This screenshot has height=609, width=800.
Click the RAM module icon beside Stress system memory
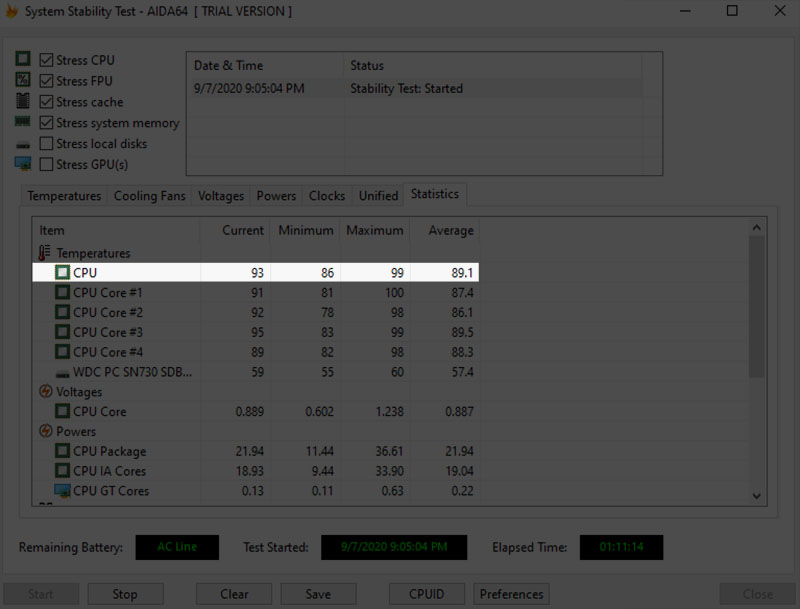click(x=23, y=121)
